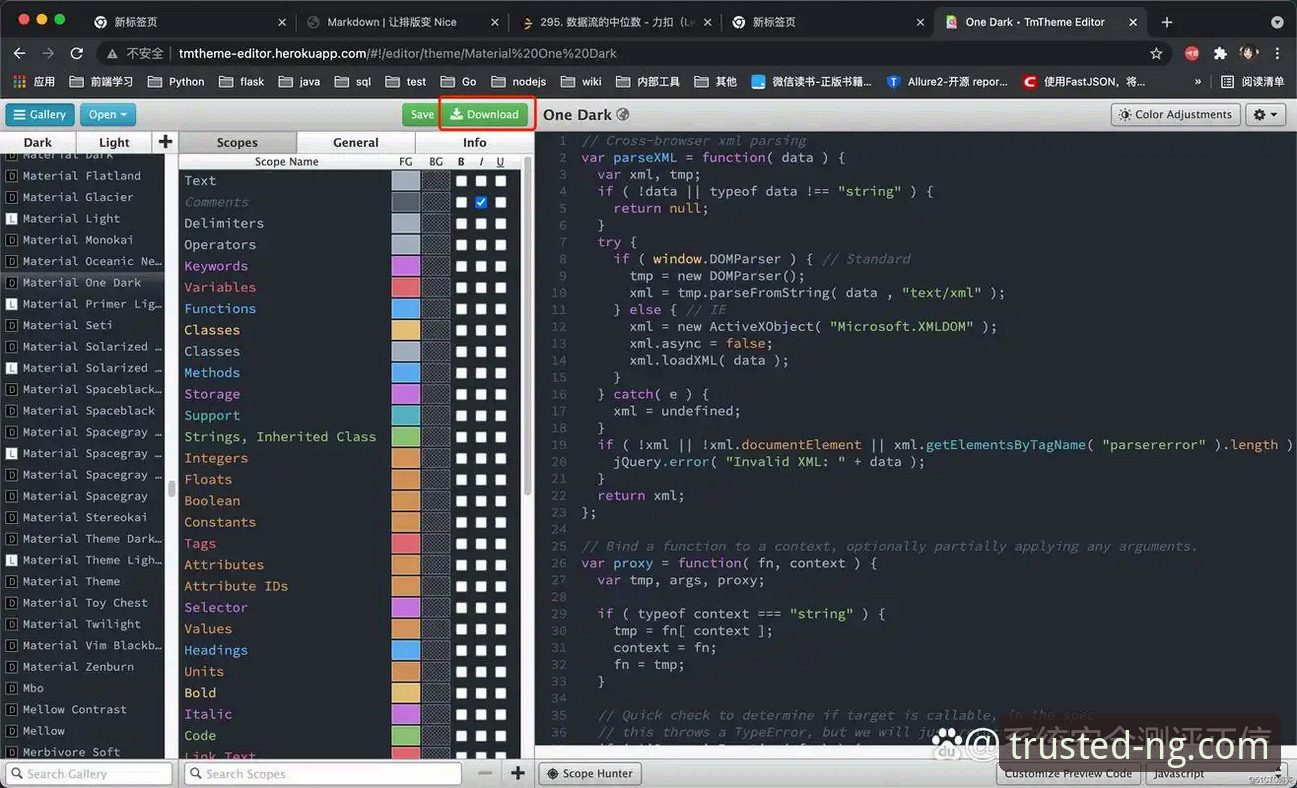
Task: Open Scope Hunter
Action: 589,773
